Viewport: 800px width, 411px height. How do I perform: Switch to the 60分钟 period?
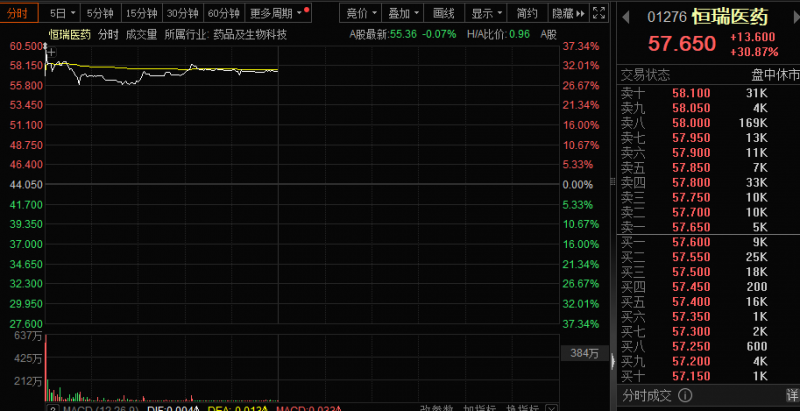(x=224, y=13)
